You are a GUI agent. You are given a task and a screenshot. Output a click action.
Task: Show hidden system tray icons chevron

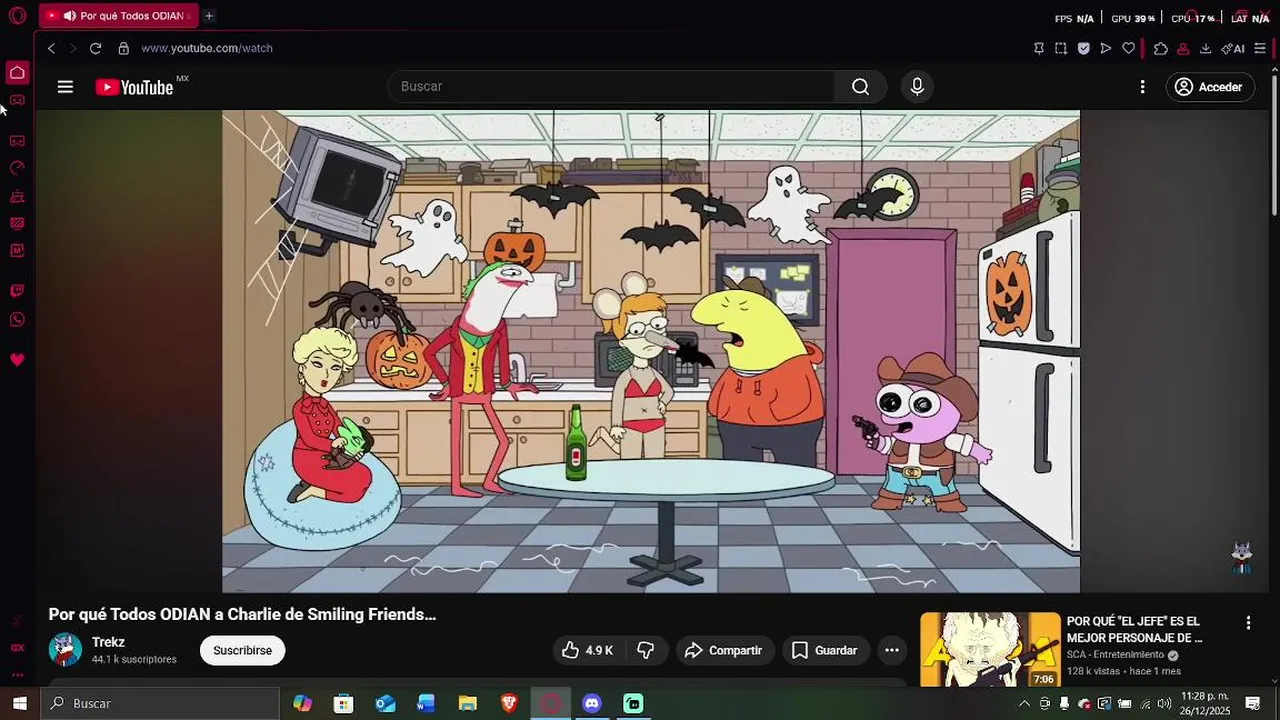coord(1024,704)
